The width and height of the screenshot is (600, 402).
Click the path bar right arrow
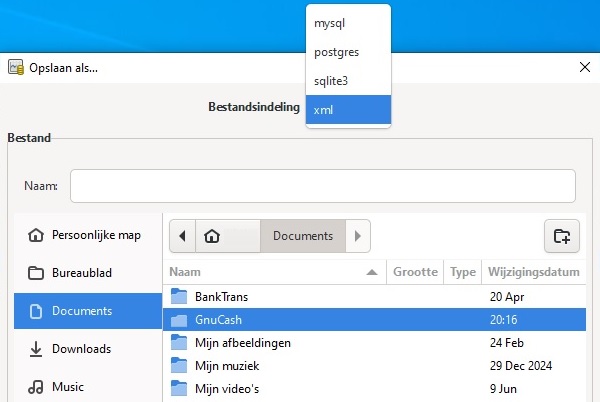[358, 236]
